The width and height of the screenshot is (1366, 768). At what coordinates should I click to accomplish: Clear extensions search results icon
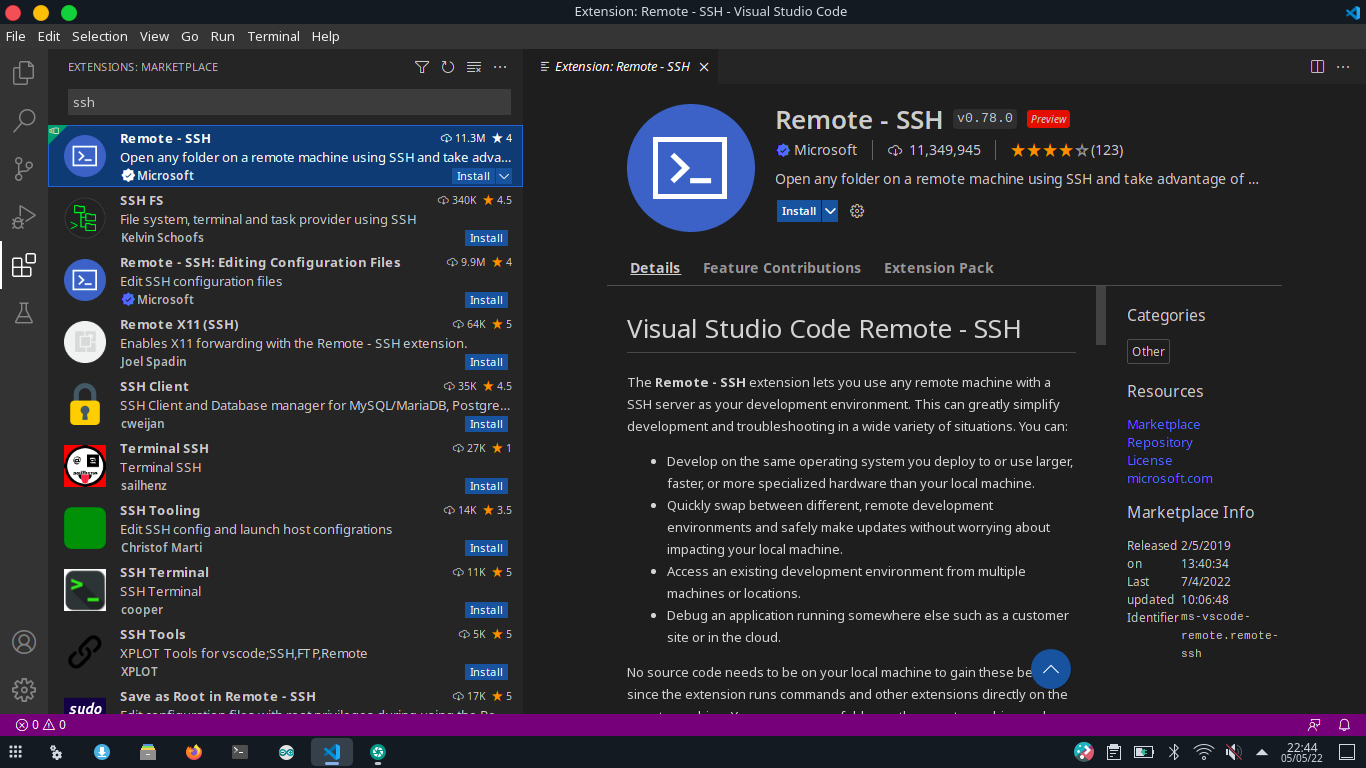[474, 67]
